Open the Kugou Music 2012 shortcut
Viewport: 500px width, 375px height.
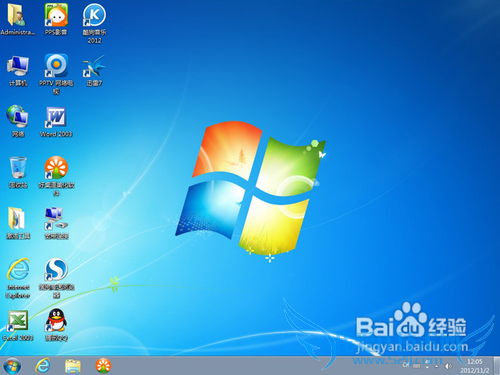(x=94, y=15)
